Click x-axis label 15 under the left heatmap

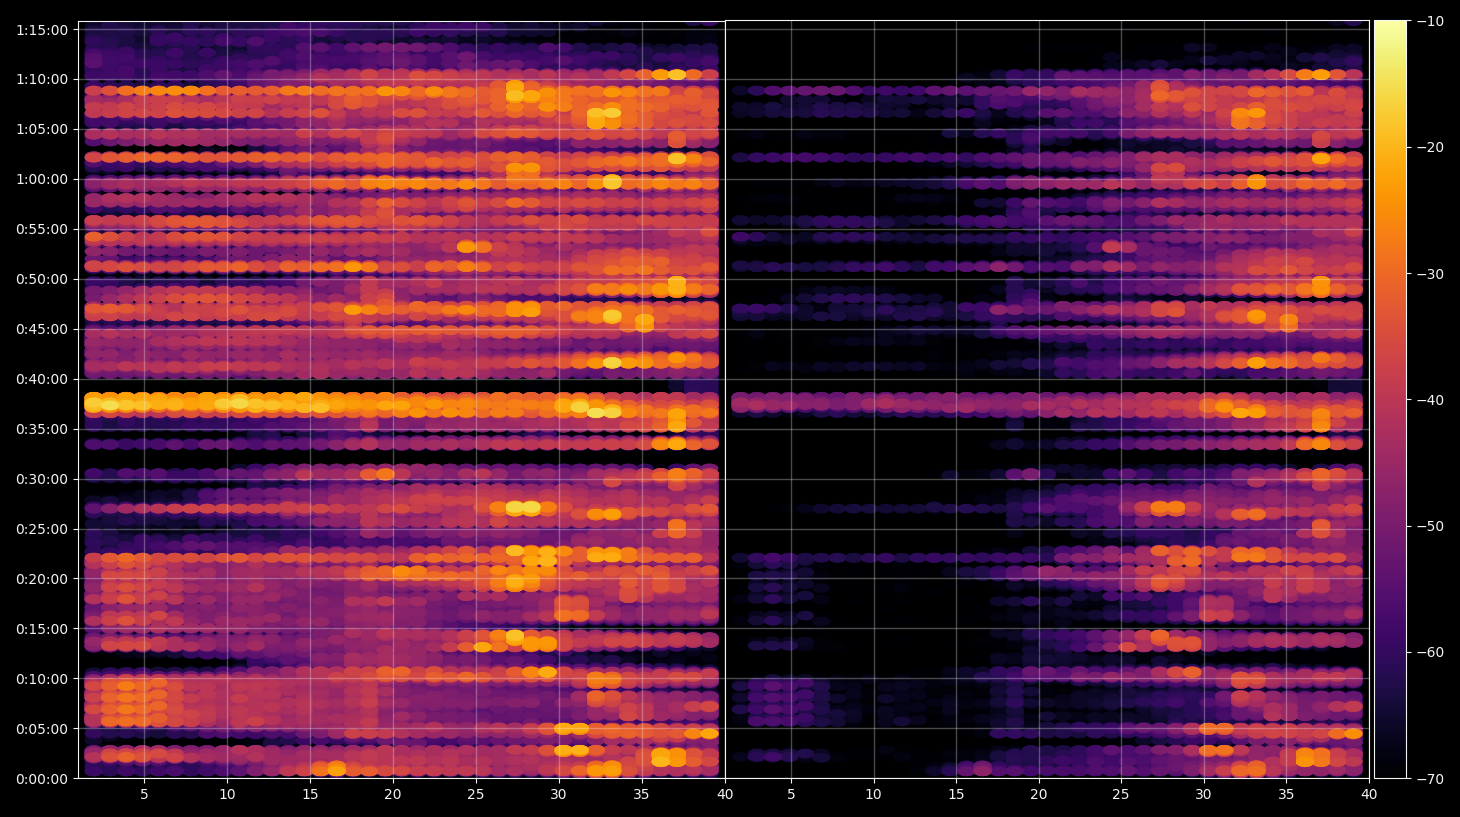[310, 795]
